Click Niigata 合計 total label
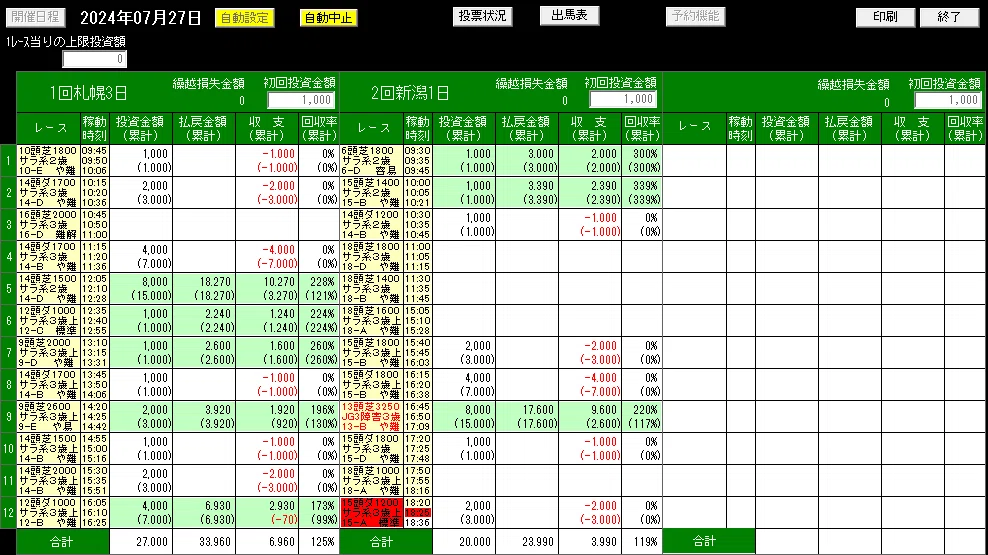Viewport: 988px width, 555px height. point(386,542)
